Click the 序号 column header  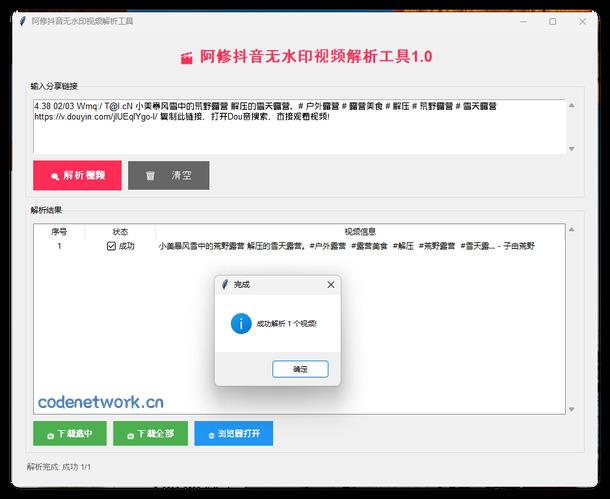(x=59, y=232)
